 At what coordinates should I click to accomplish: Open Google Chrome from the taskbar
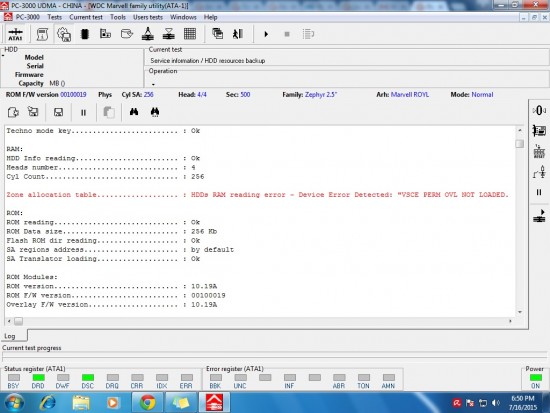(148, 402)
